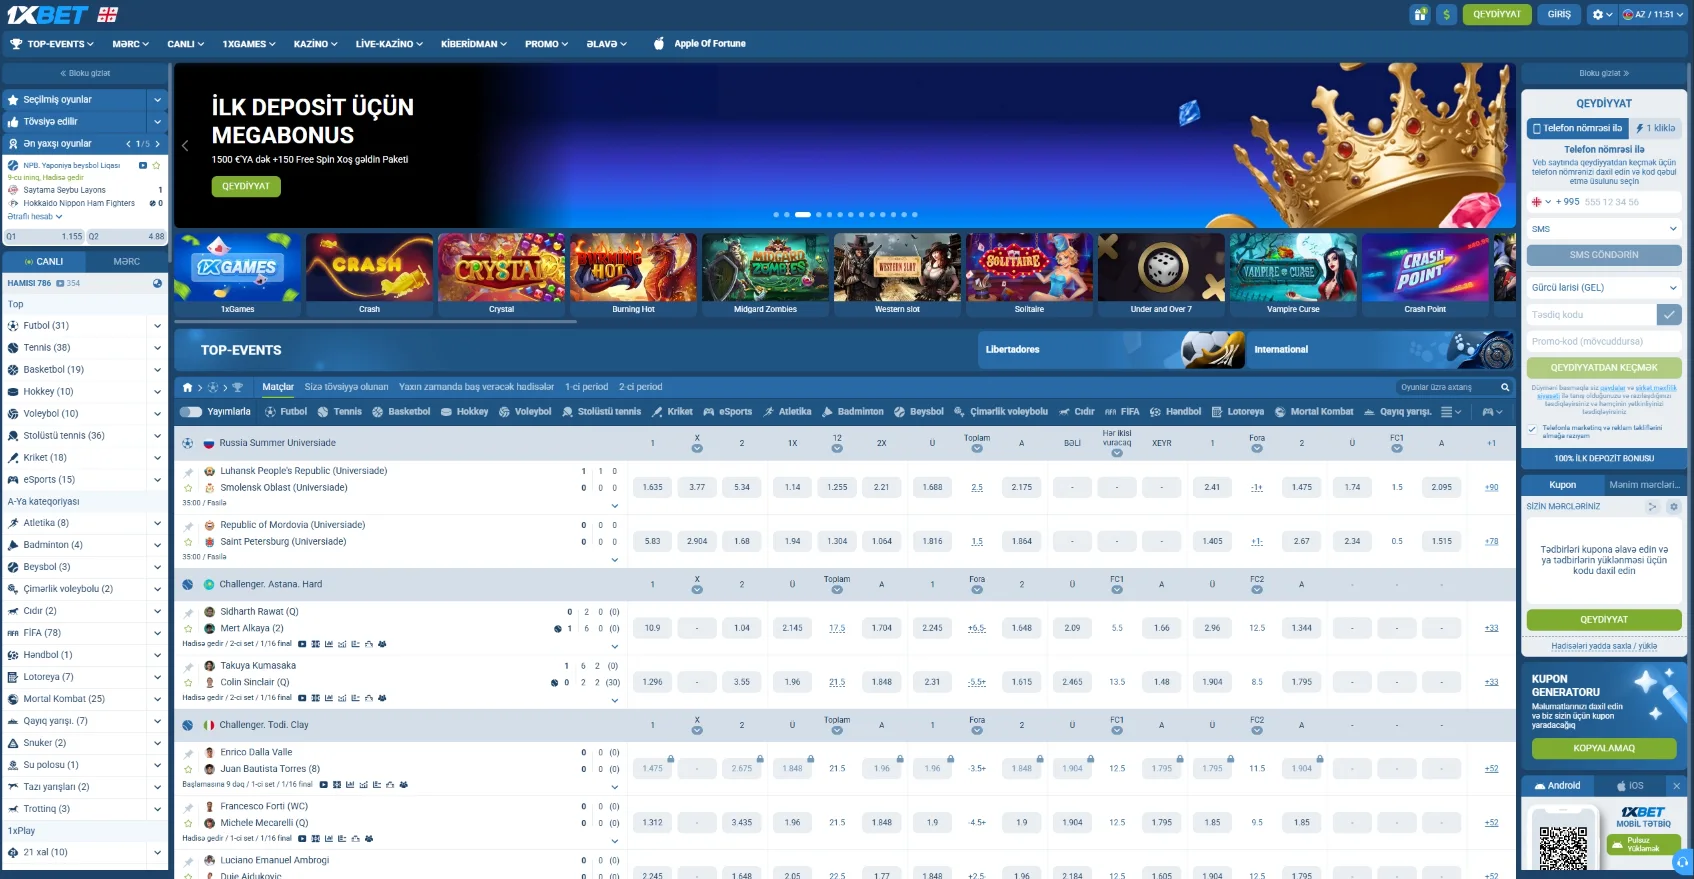Click the search magnifier icon
1694x879 pixels.
coord(1504,387)
